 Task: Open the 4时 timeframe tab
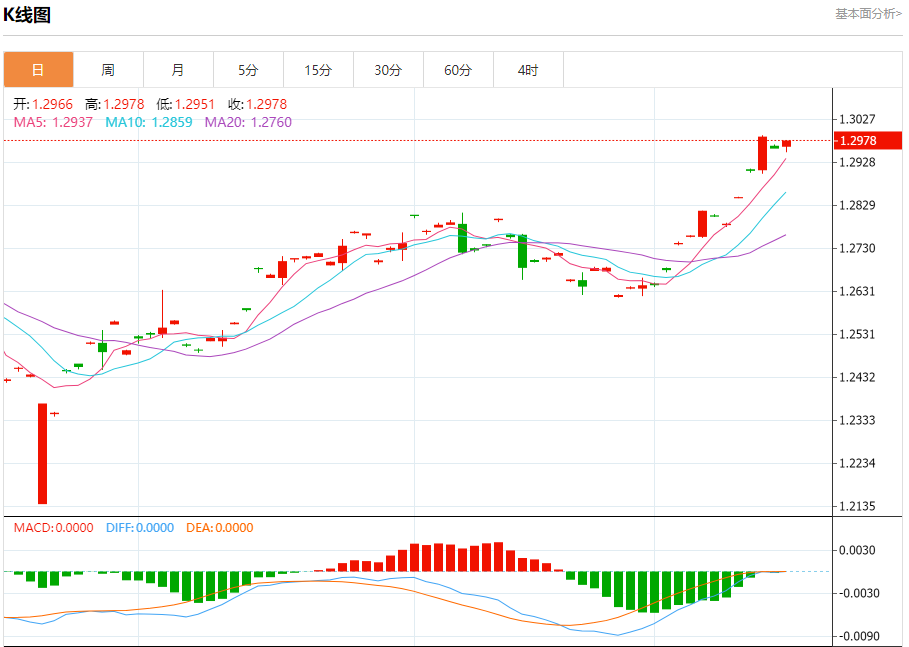(529, 70)
